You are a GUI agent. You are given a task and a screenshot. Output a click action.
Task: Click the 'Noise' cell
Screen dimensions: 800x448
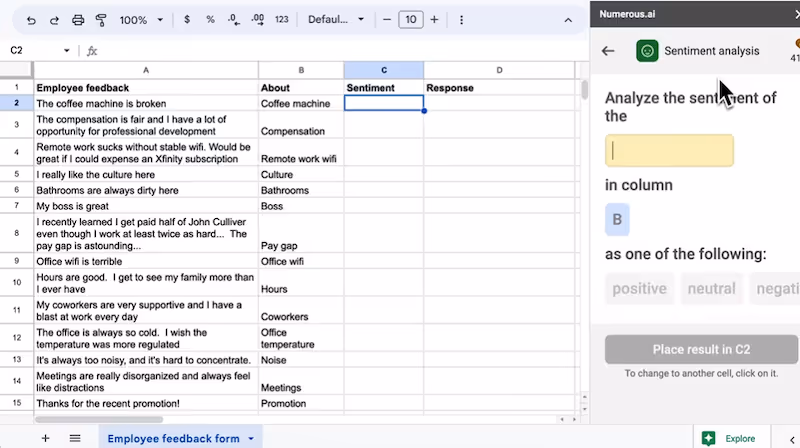[x=301, y=360]
